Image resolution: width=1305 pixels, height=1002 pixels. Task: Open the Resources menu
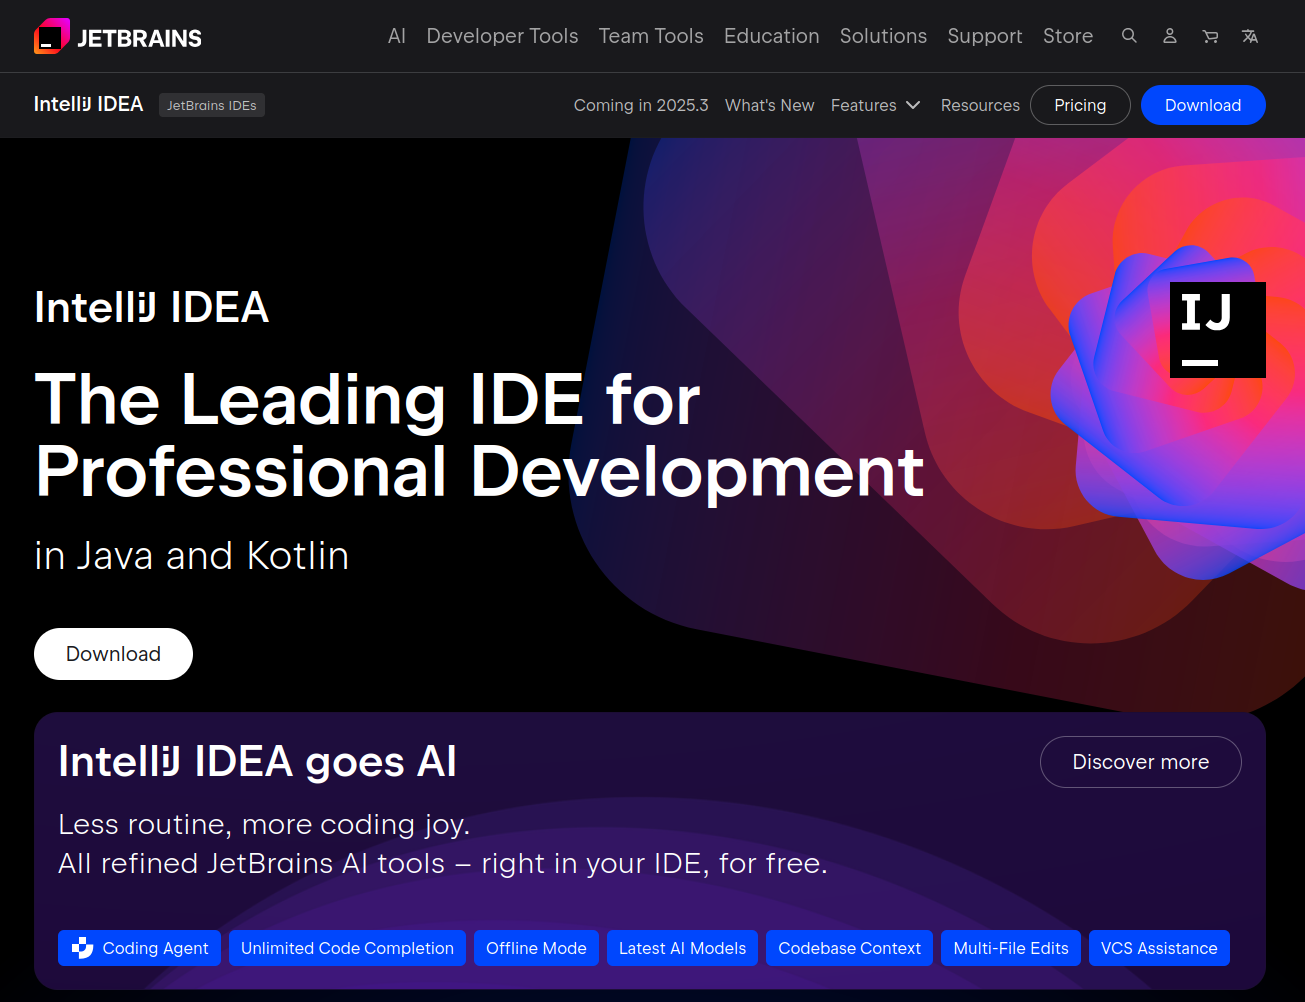point(980,105)
